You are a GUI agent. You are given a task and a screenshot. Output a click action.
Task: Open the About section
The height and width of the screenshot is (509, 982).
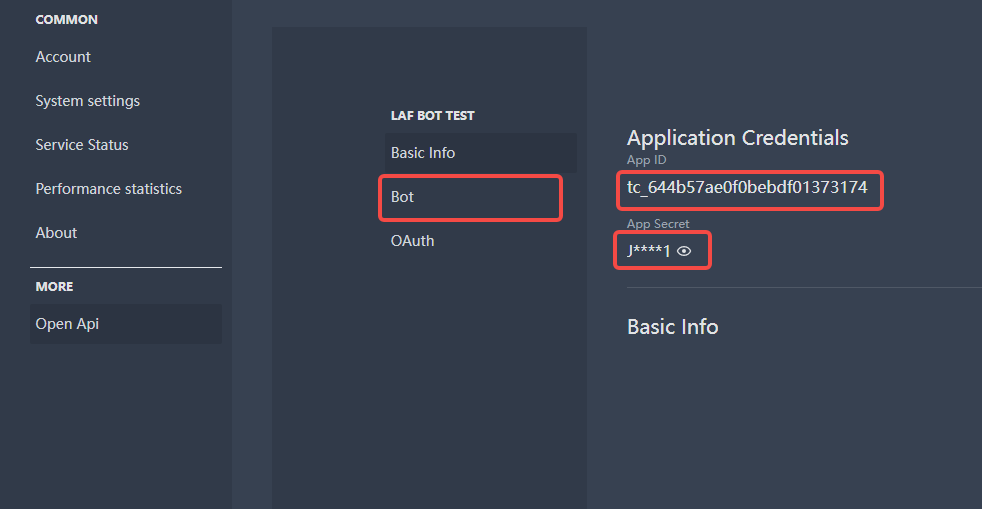[56, 232]
